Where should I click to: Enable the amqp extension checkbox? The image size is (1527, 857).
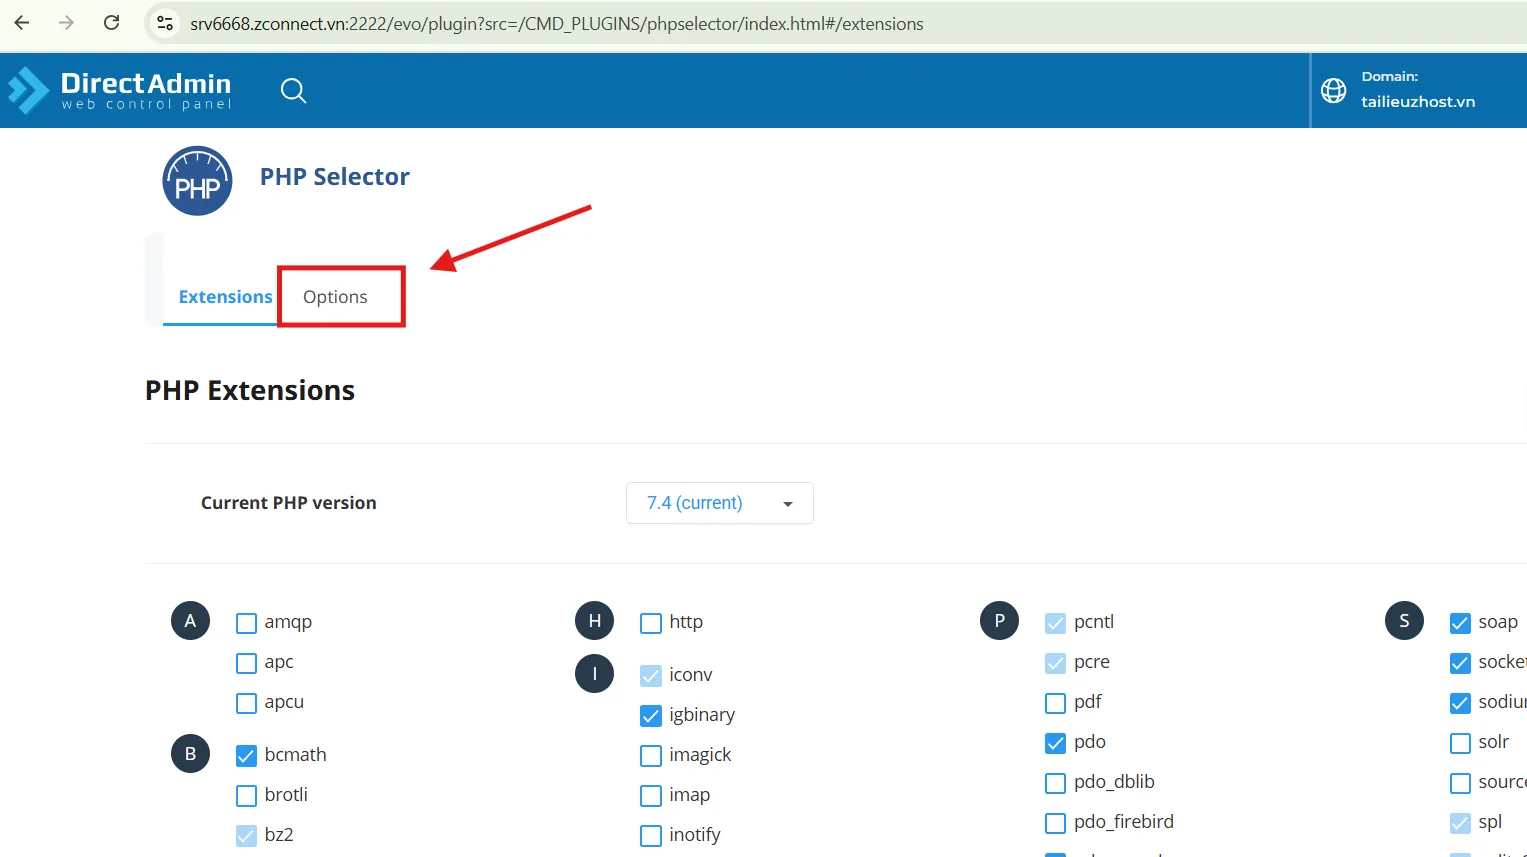coord(246,623)
